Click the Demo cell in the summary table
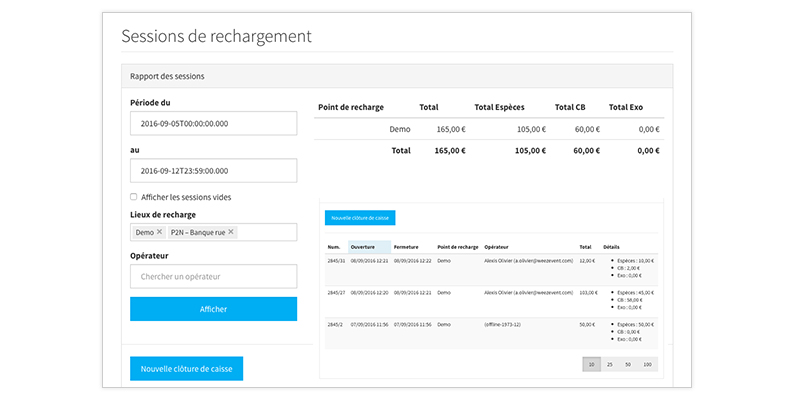 (x=399, y=129)
